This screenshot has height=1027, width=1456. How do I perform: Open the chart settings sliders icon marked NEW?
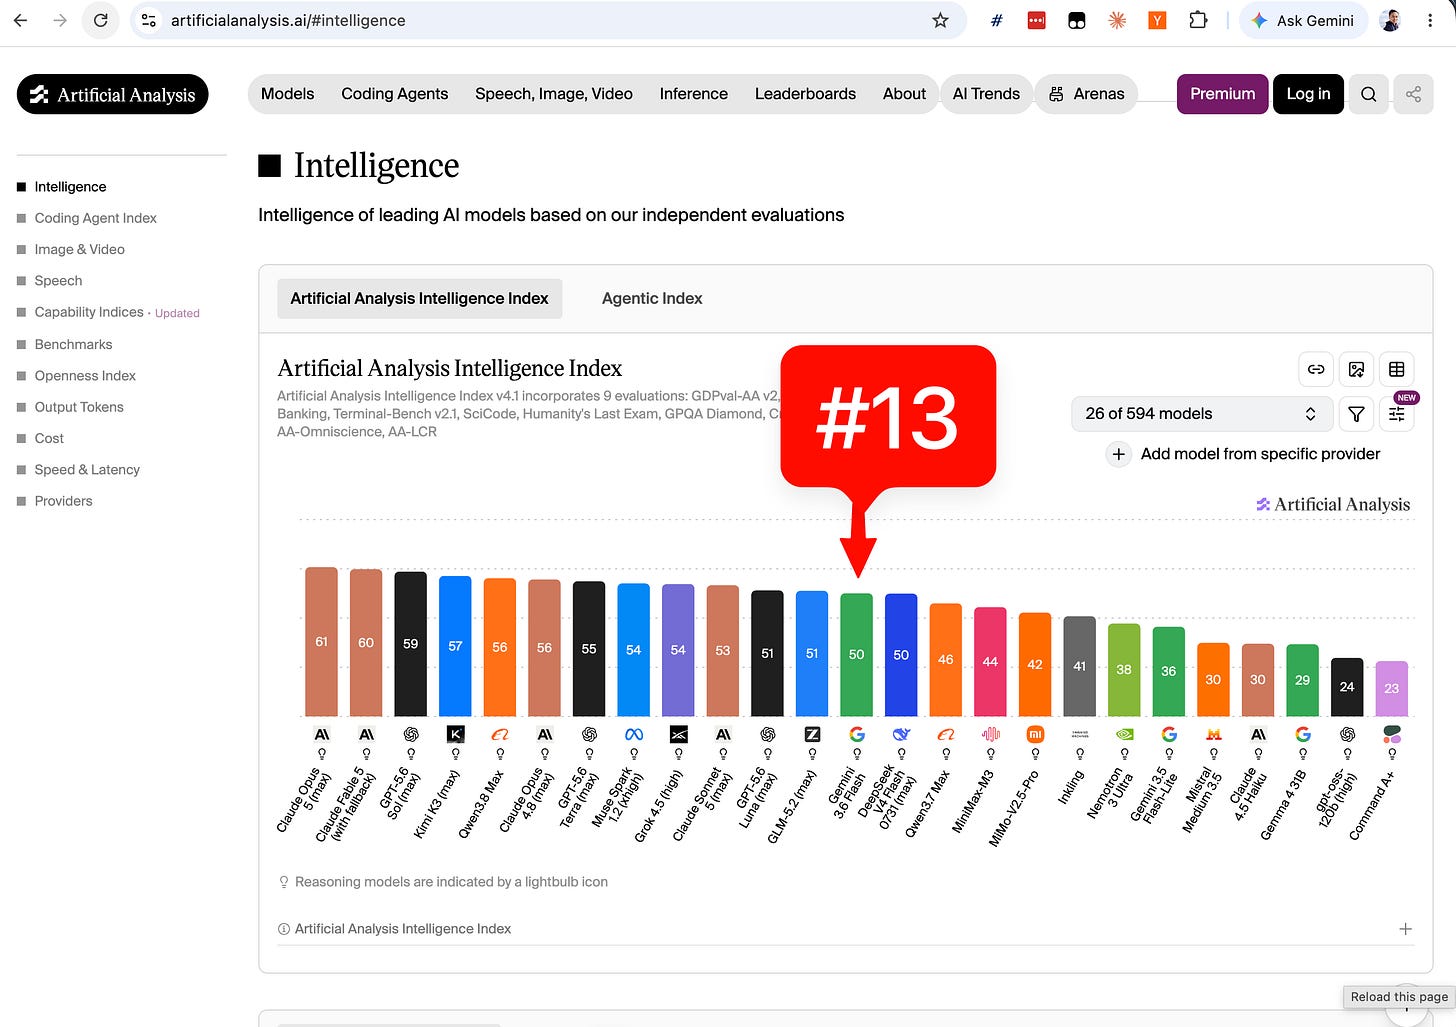(x=1397, y=414)
